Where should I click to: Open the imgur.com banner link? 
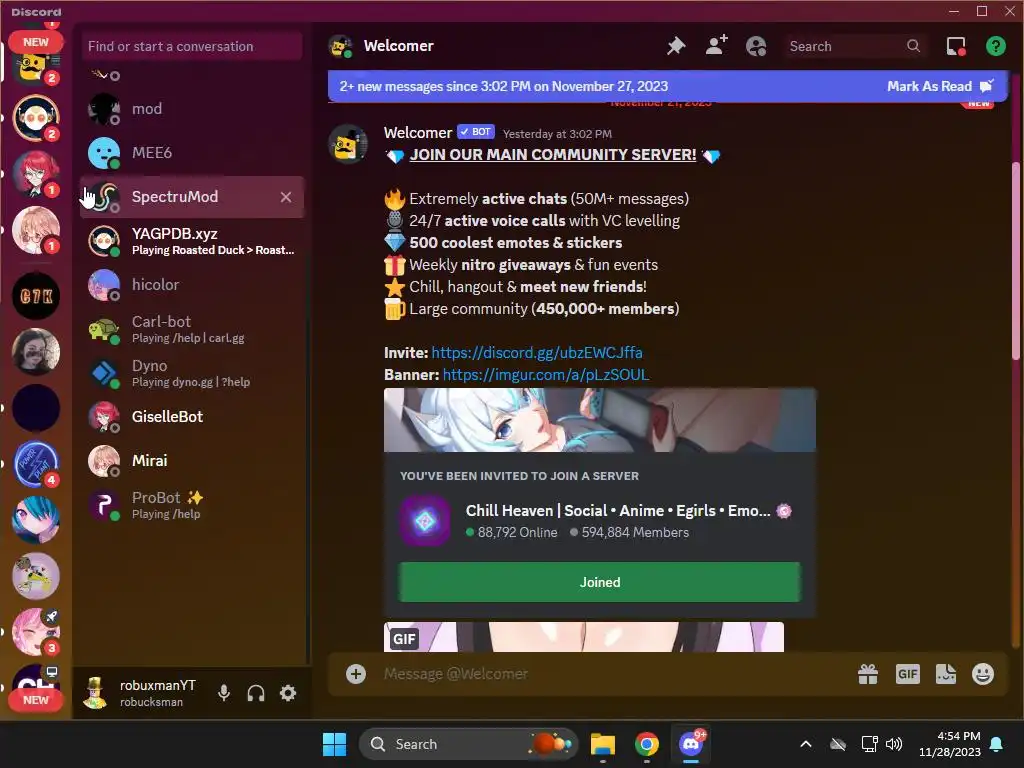pyautogui.click(x=546, y=375)
